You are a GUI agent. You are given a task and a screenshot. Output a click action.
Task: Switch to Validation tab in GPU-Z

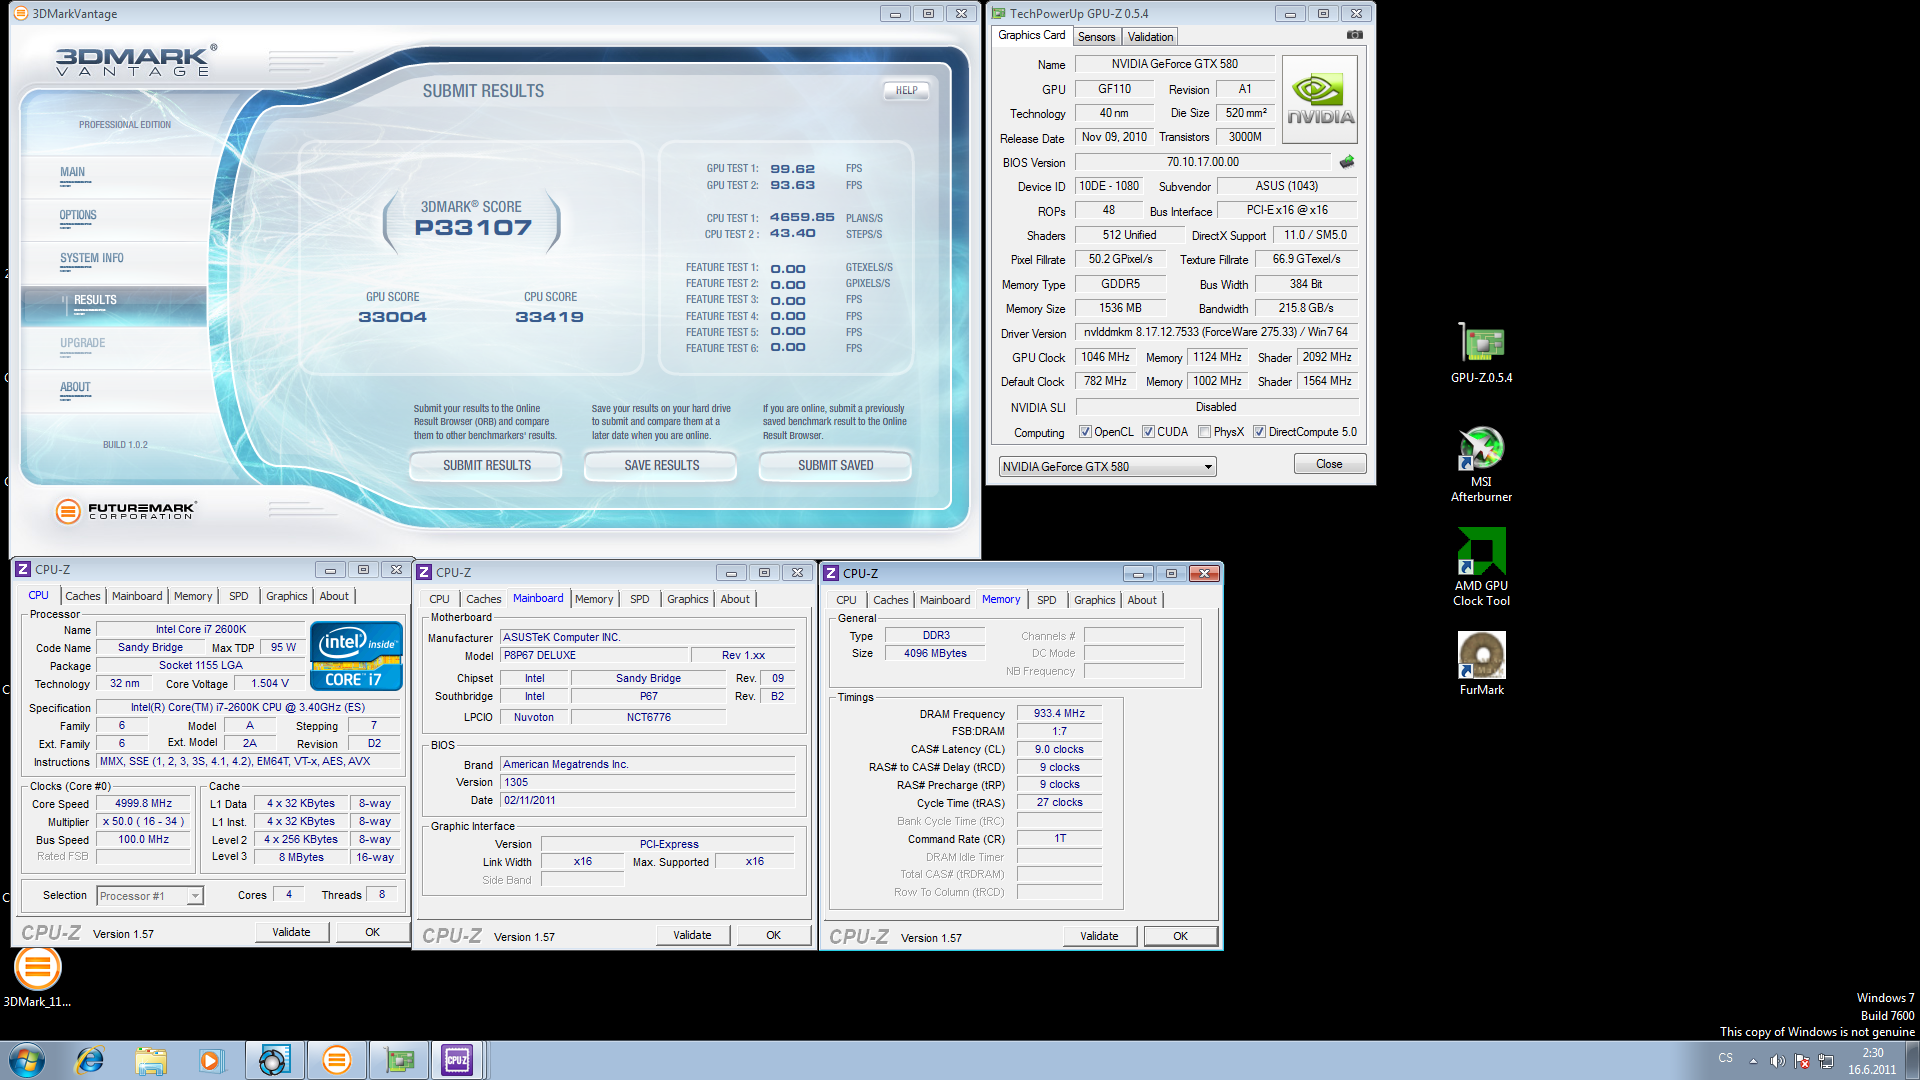(1150, 37)
